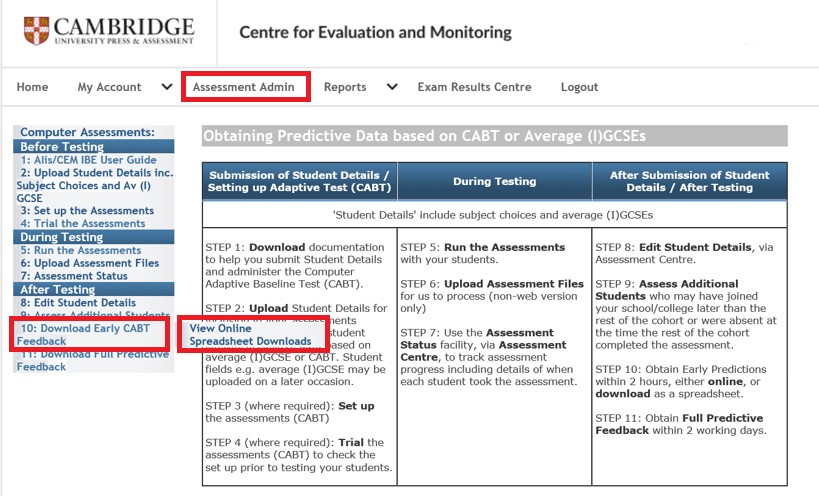Choose View Online submenu option

[220, 328]
